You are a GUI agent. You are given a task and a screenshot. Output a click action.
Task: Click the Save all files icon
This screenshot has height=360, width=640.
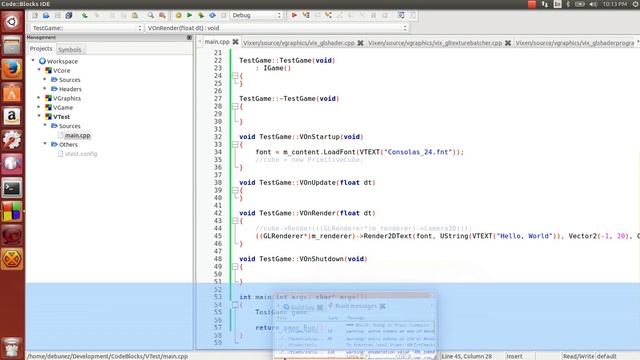click(x=69, y=15)
